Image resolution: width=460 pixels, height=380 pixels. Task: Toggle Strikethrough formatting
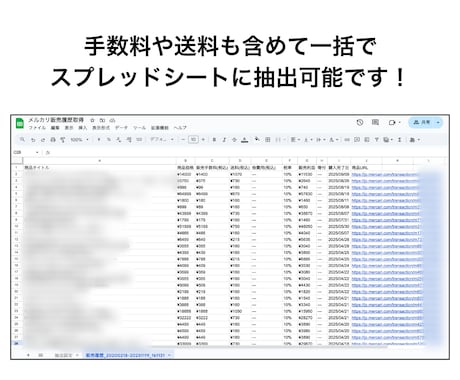point(234,140)
